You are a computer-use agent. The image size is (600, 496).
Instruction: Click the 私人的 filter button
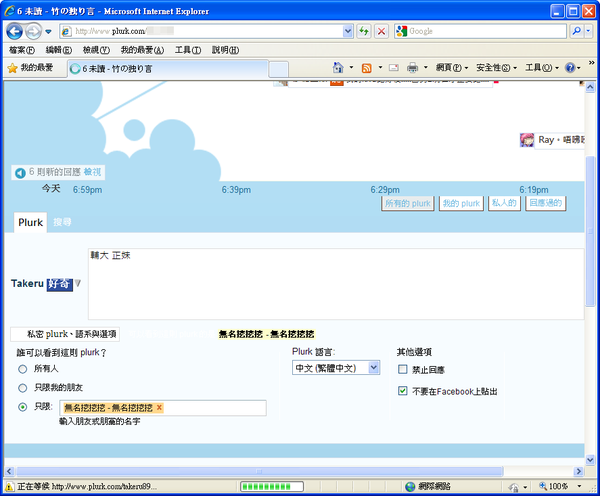coord(504,203)
